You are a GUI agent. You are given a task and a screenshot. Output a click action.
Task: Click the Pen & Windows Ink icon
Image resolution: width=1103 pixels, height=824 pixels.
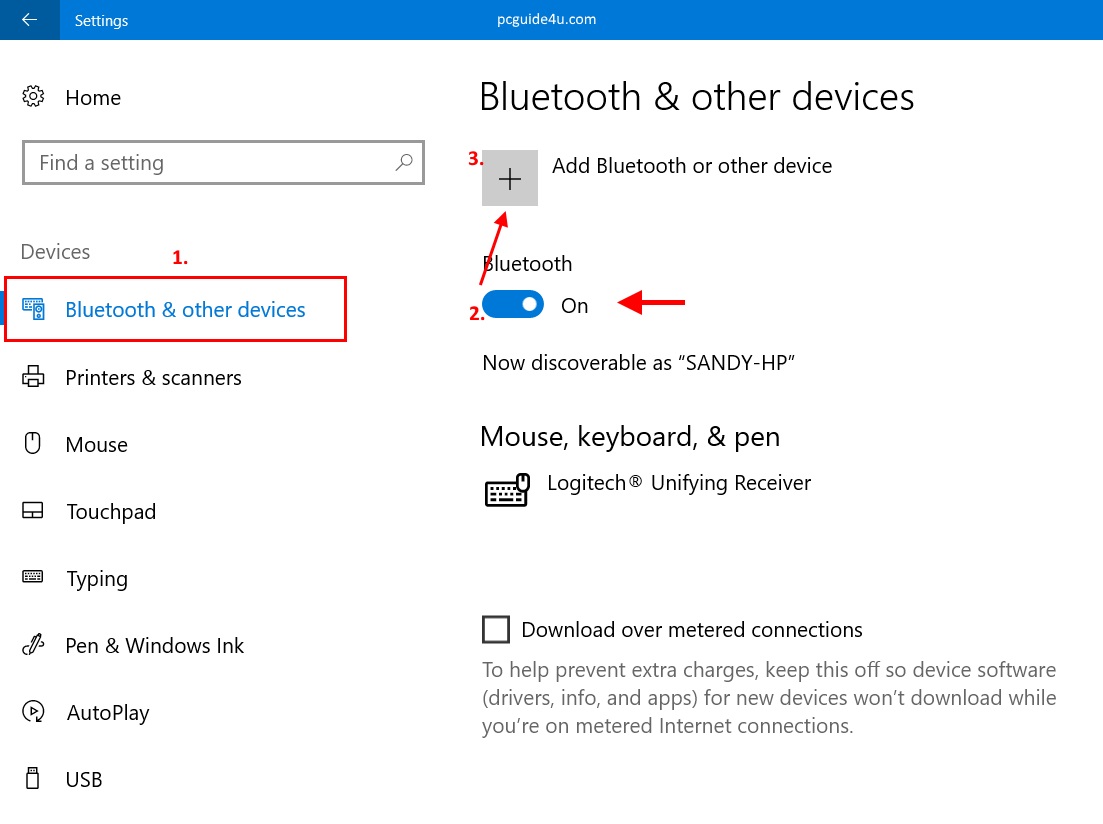click(x=33, y=645)
